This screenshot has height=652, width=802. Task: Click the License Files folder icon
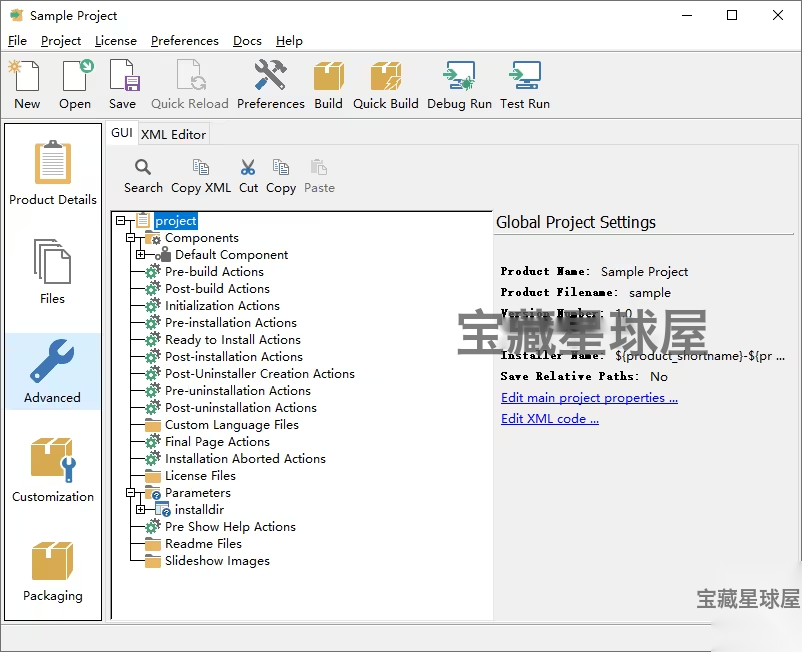pyautogui.click(x=152, y=476)
